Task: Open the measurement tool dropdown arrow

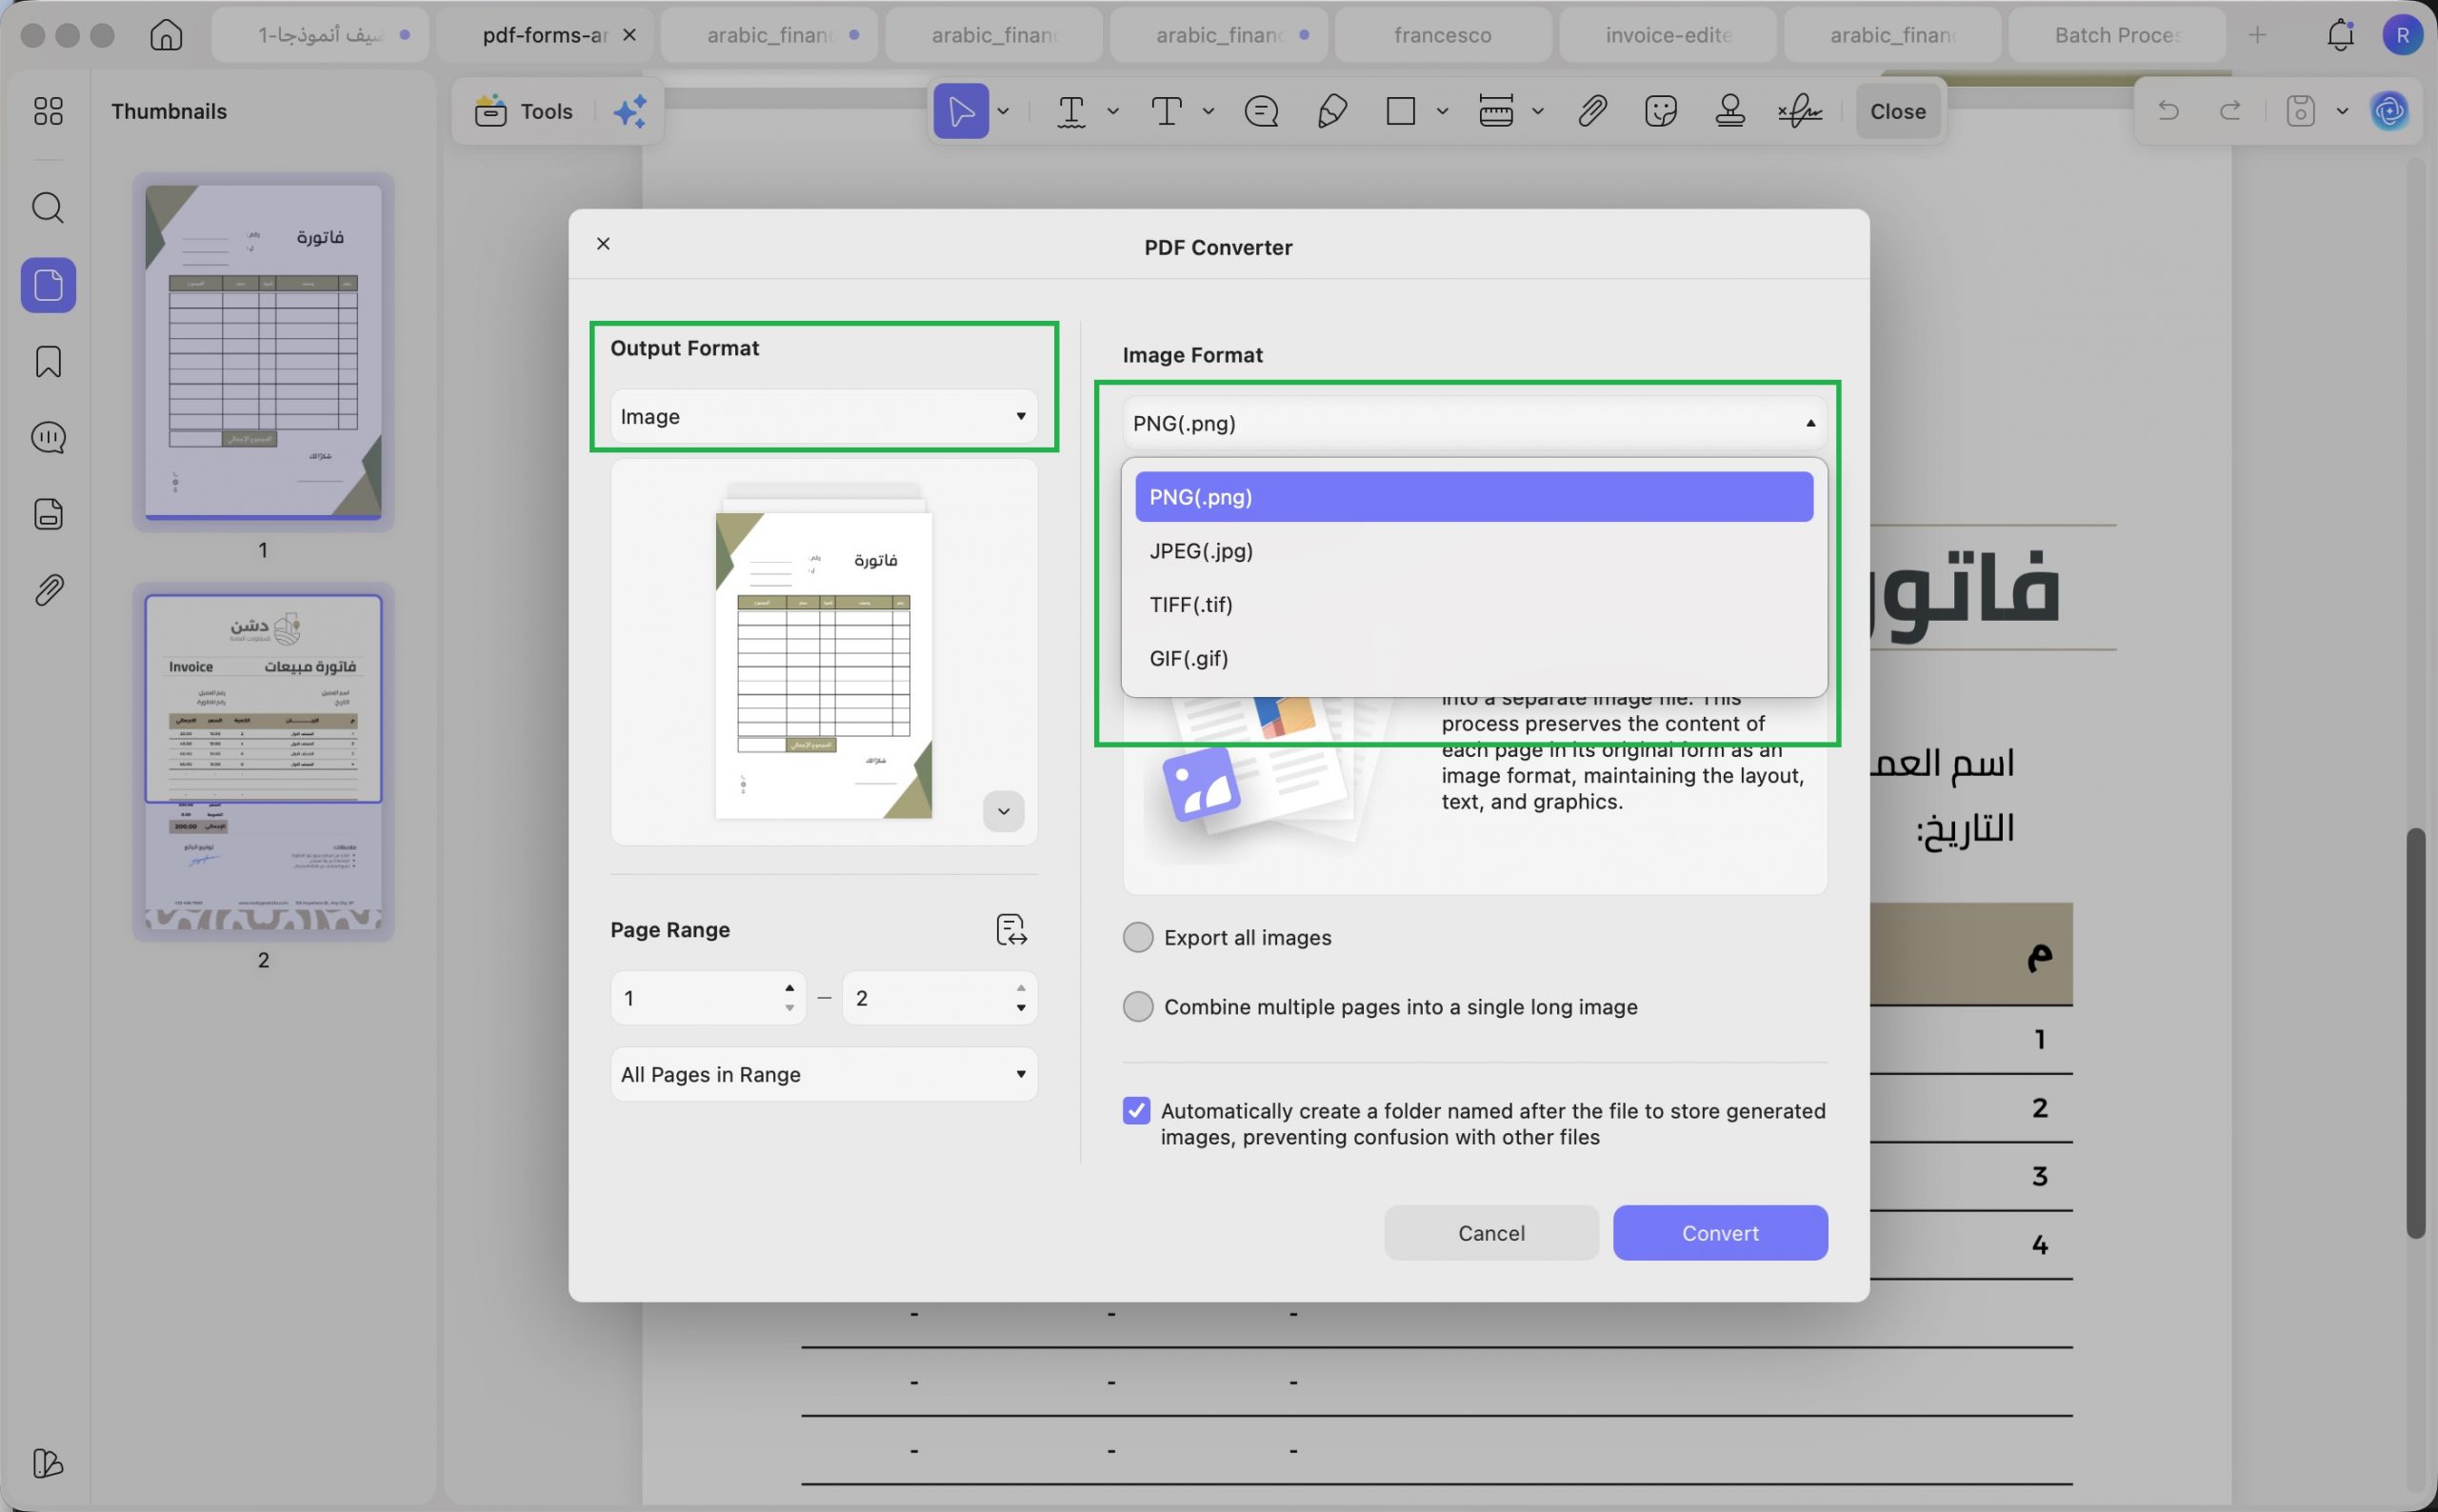Action: 1537,111
